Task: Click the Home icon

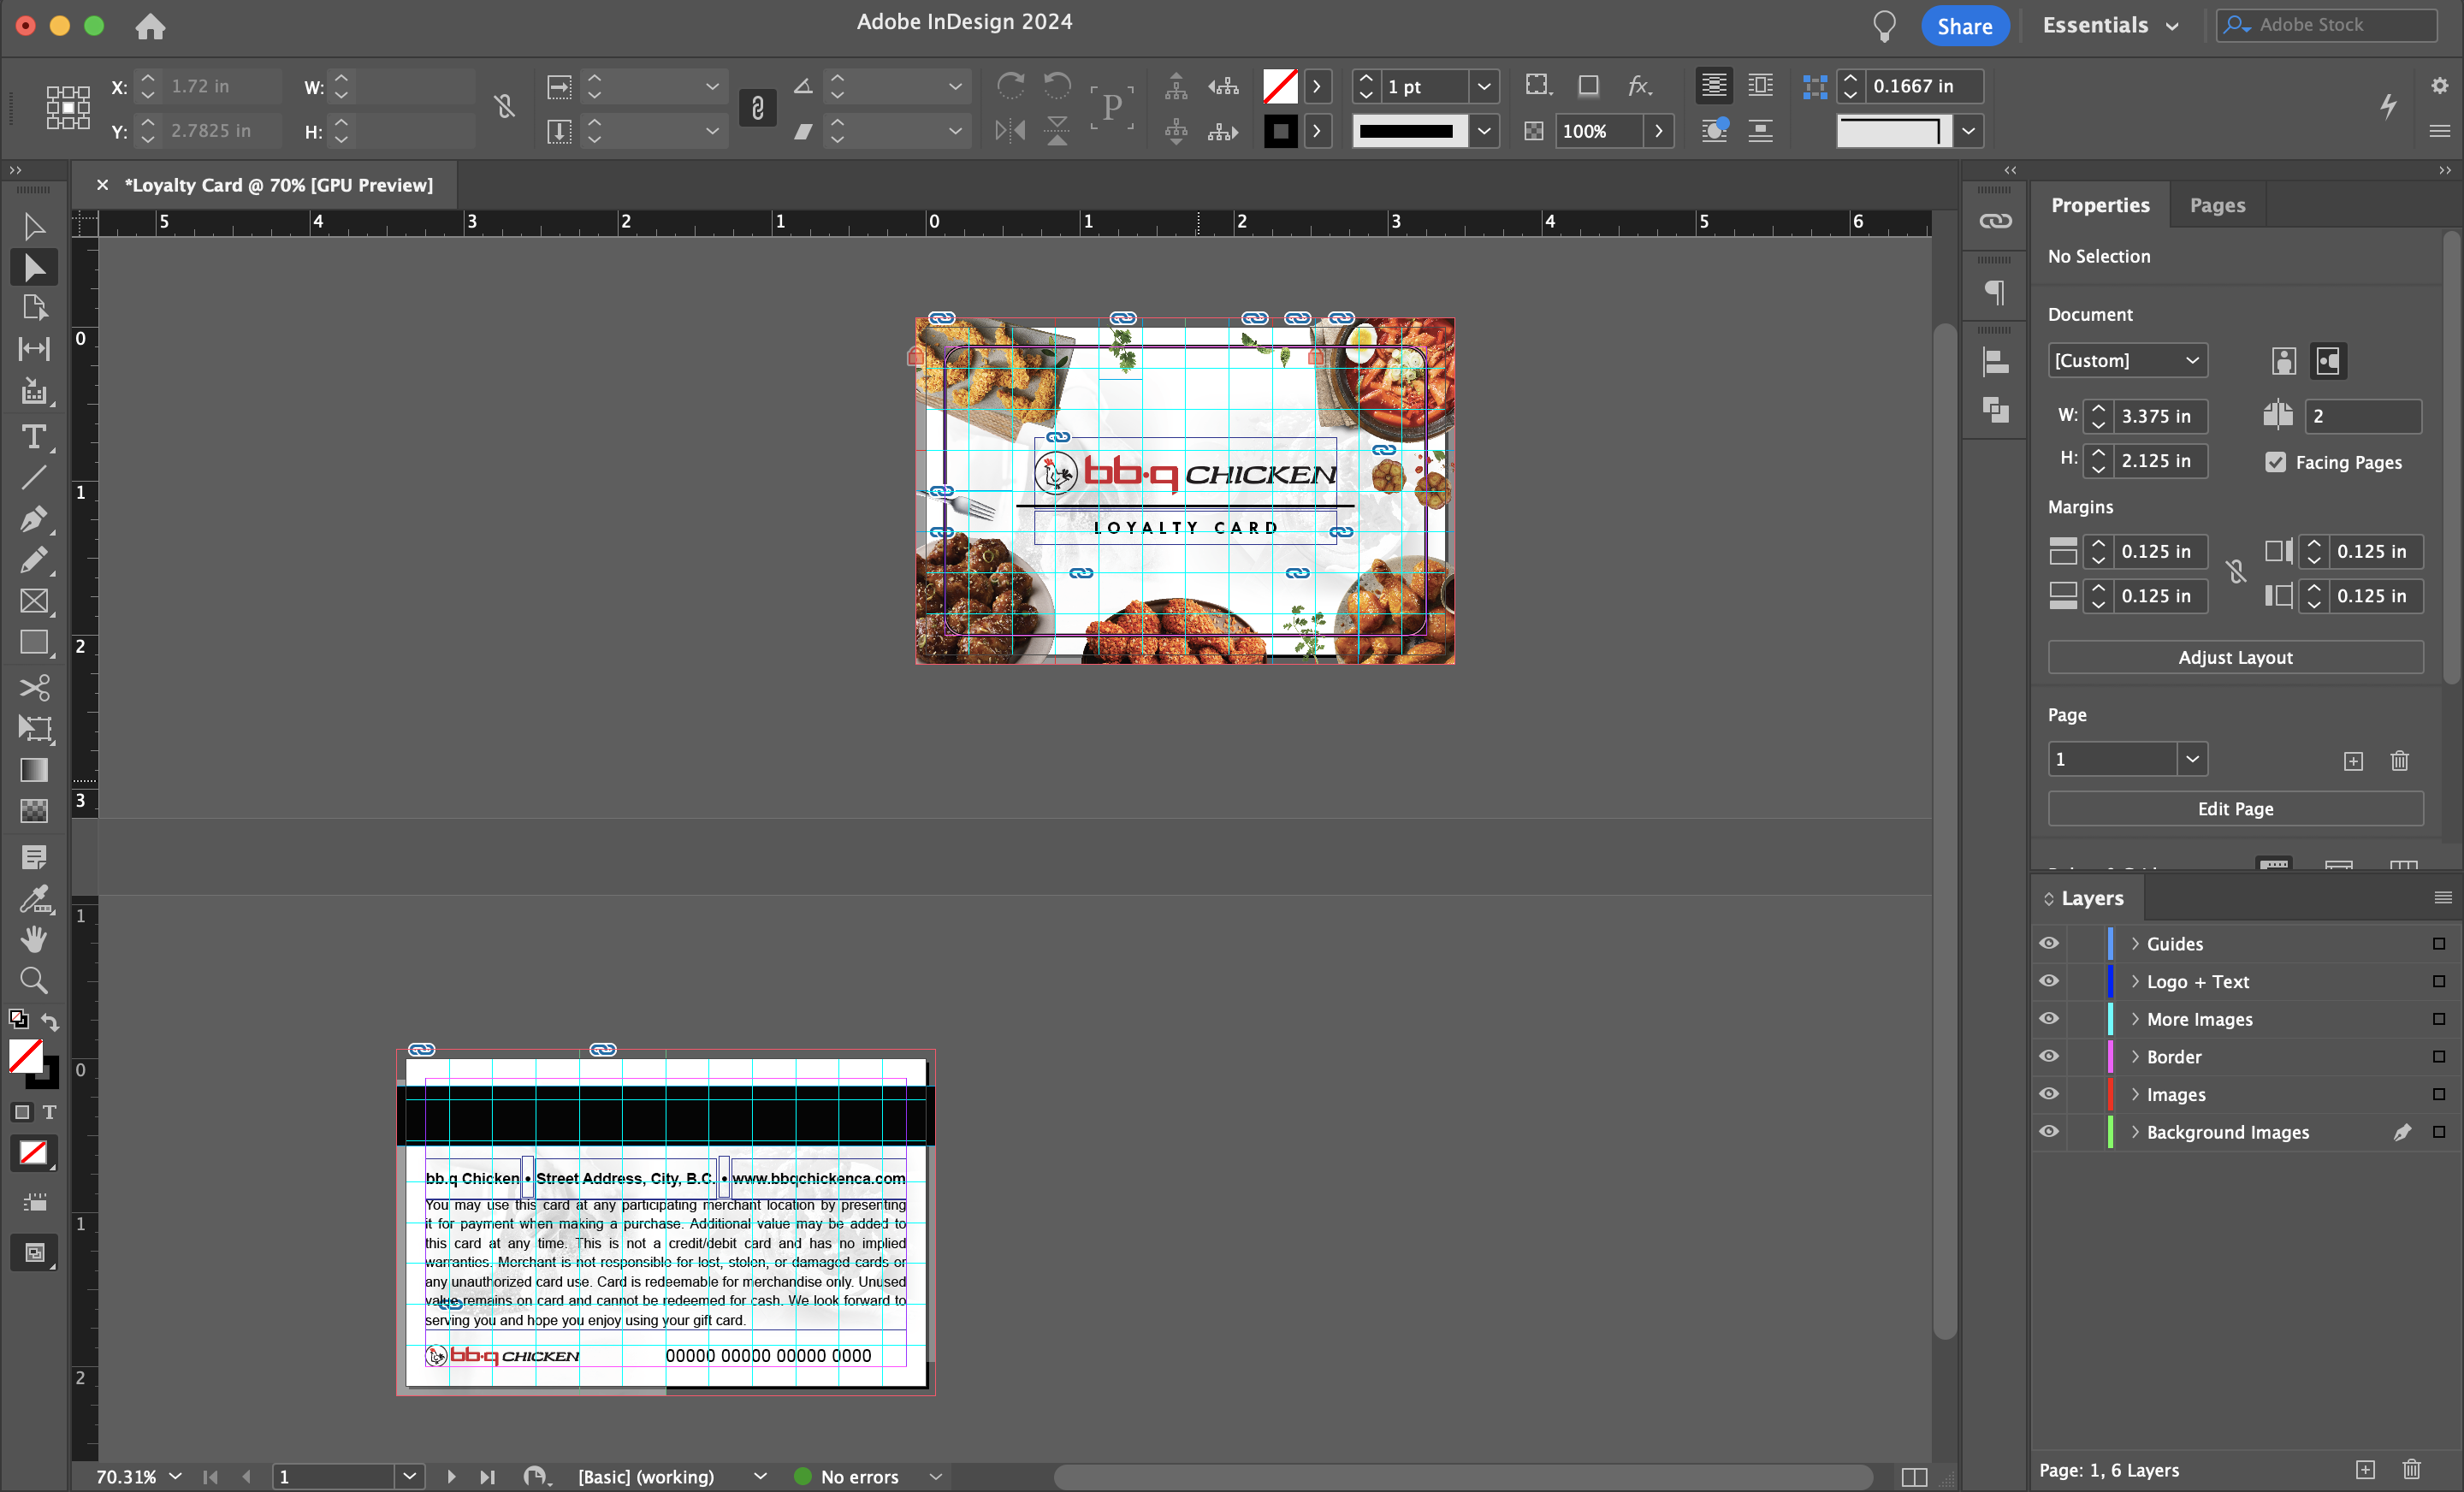Action: 150,26
